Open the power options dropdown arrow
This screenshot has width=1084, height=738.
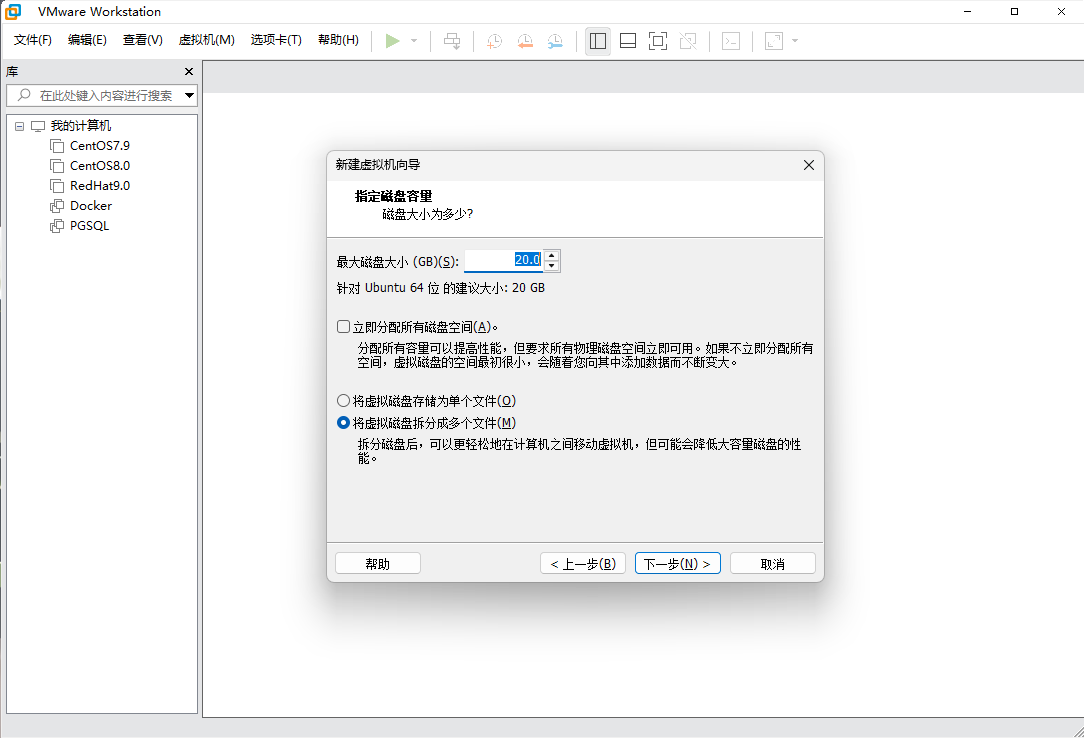[414, 41]
